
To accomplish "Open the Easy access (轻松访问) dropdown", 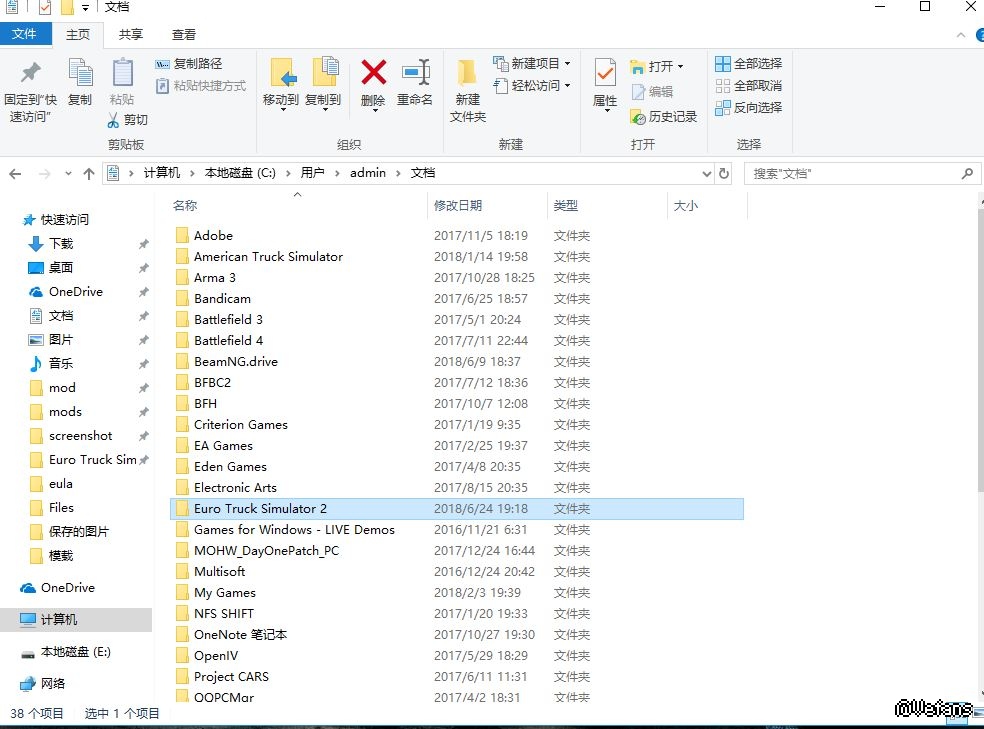I will pos(567,85).
